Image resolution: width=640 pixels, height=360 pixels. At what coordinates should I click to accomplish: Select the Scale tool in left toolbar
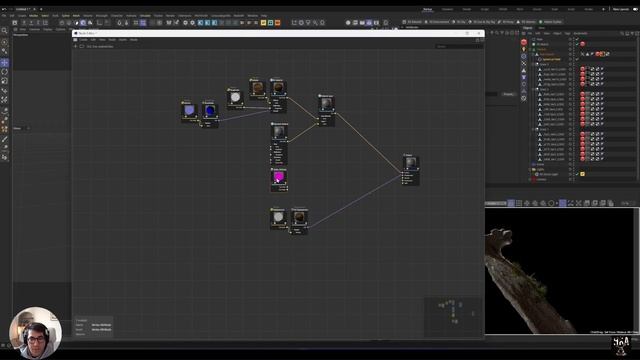coord(4,81)
